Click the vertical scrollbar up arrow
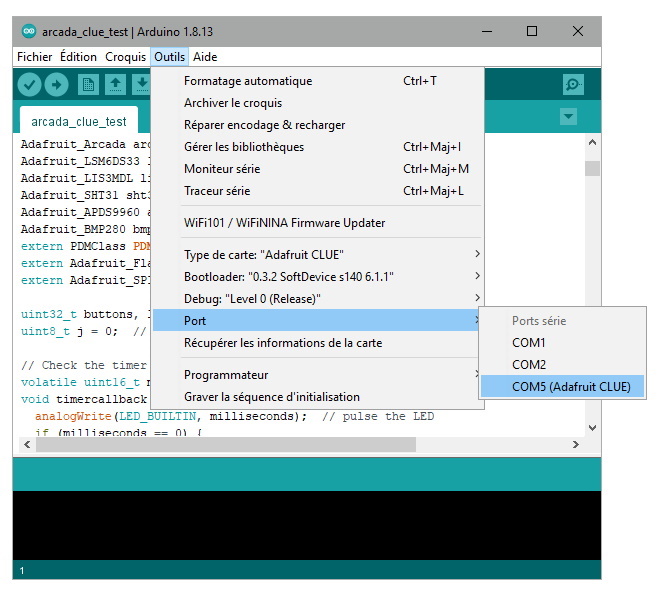The height and width of the screenshot is (592, 659). (593, 142)
